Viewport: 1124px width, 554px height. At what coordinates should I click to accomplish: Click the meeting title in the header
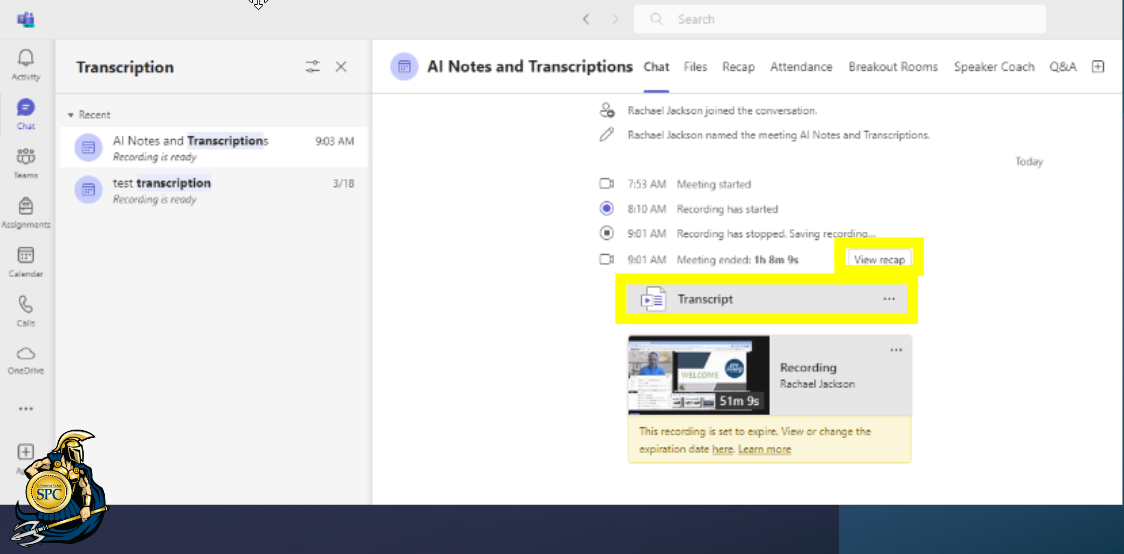coord(530,67)
